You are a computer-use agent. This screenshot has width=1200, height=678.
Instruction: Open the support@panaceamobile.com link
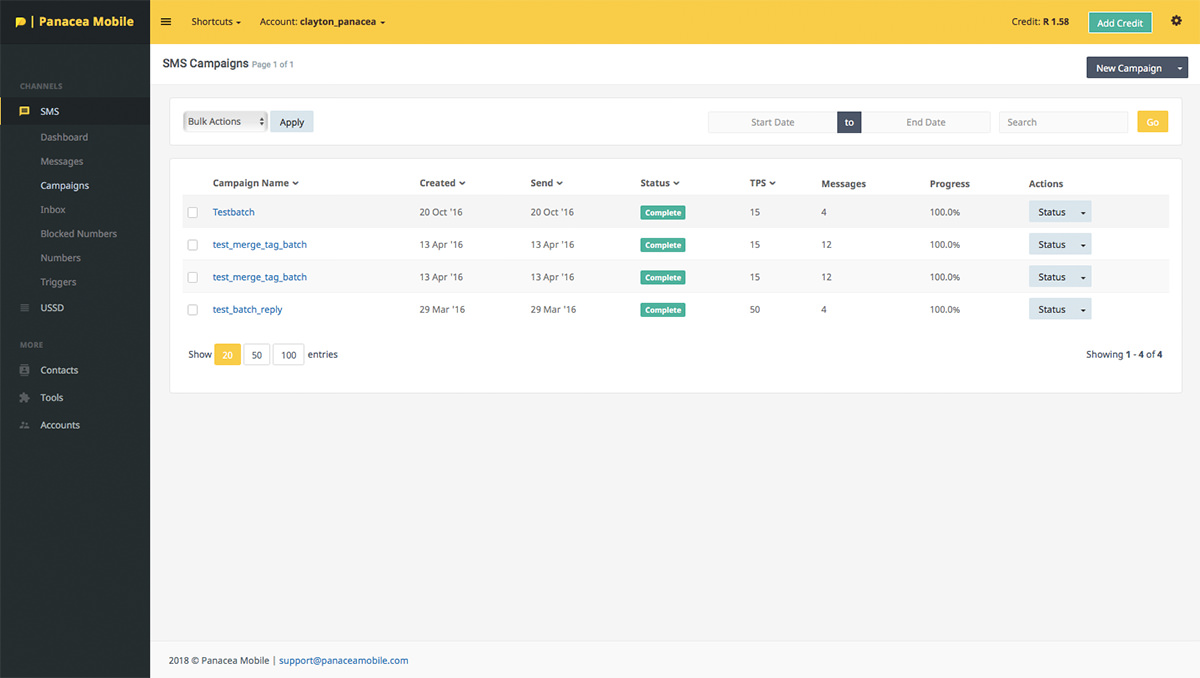point(343,660)
